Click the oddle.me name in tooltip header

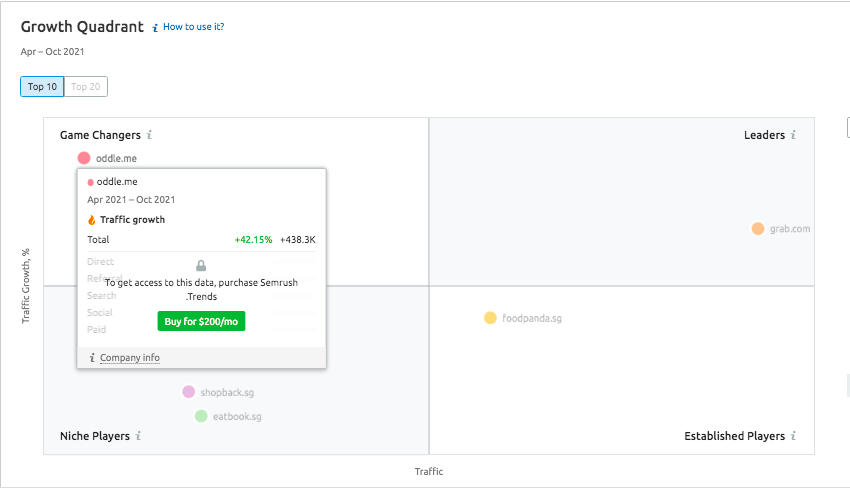pos(117,182)
